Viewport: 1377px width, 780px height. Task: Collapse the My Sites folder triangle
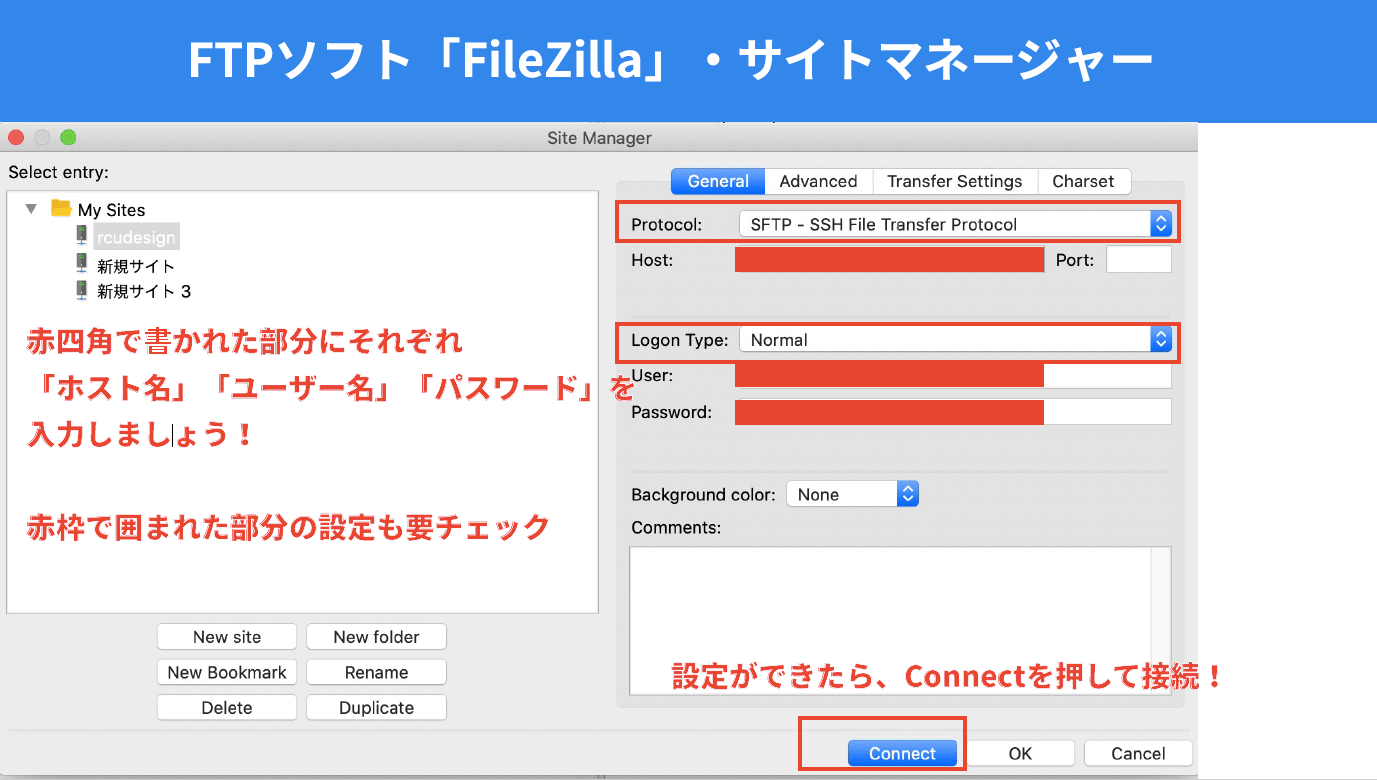(31, 209)
